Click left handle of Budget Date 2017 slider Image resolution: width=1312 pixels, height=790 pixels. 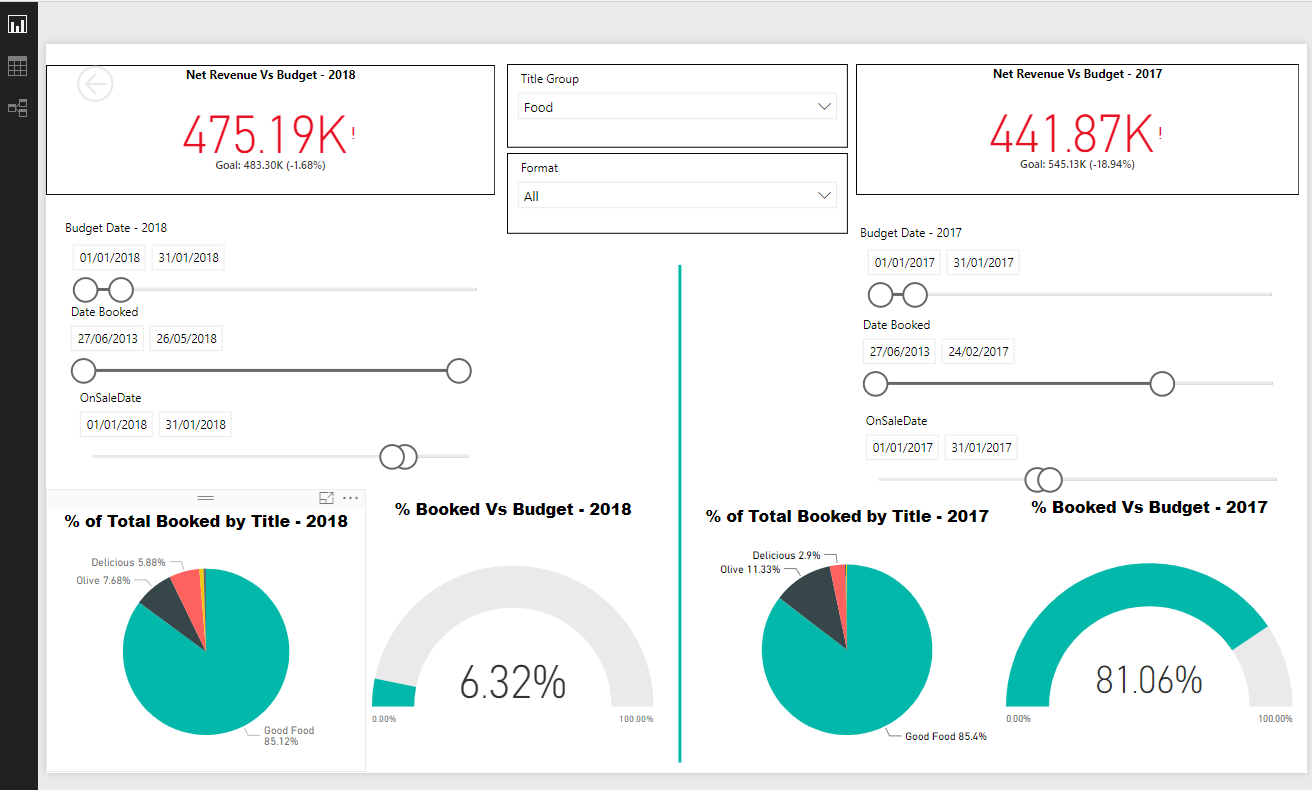[x=880, y=295]
